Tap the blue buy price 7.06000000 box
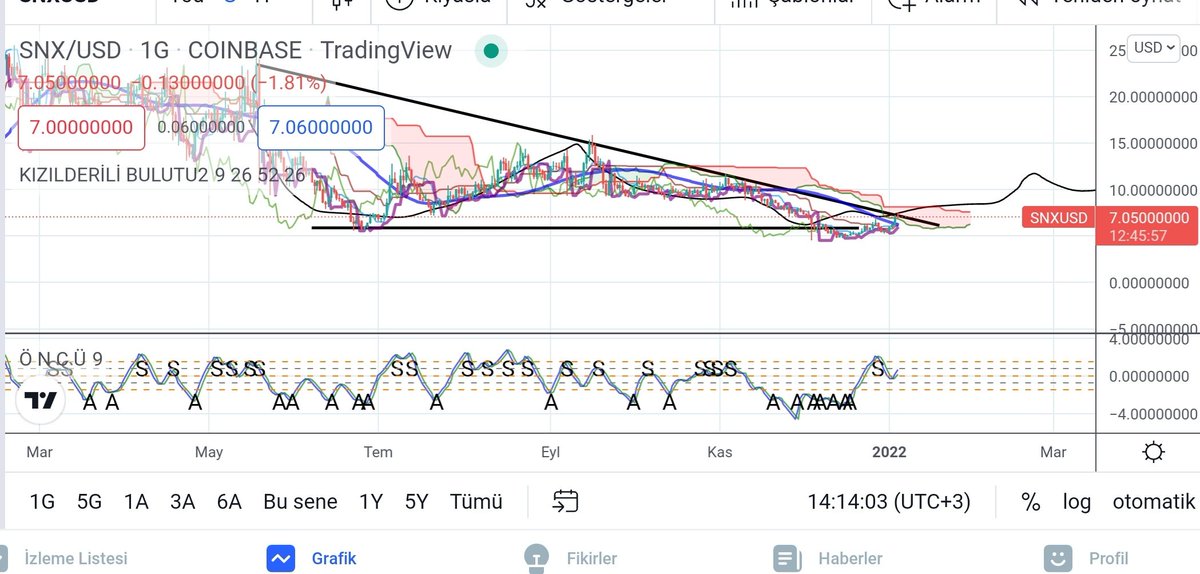This screenshot has height=574, width=1200. (x=321, y=127)
